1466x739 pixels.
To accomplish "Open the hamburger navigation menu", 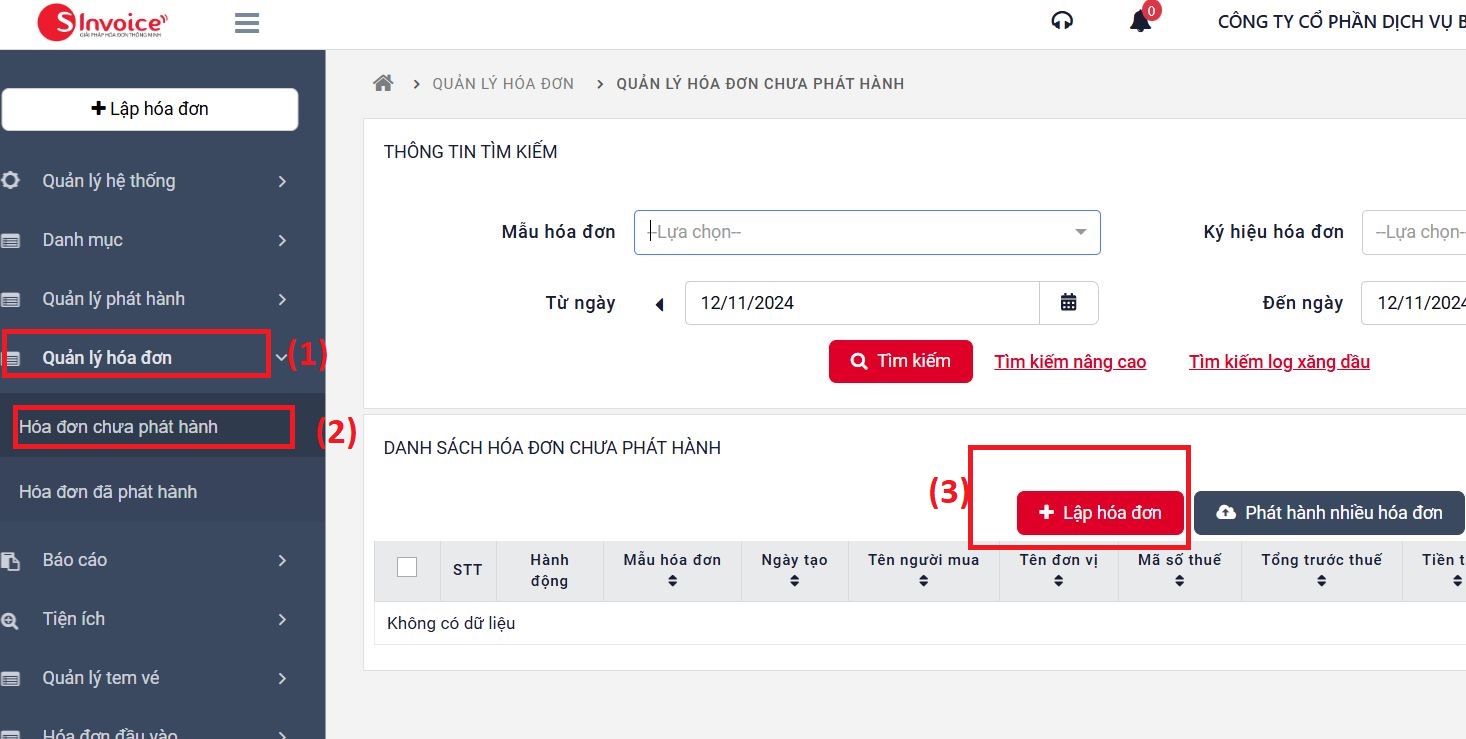I will click(x=246, y=22).
